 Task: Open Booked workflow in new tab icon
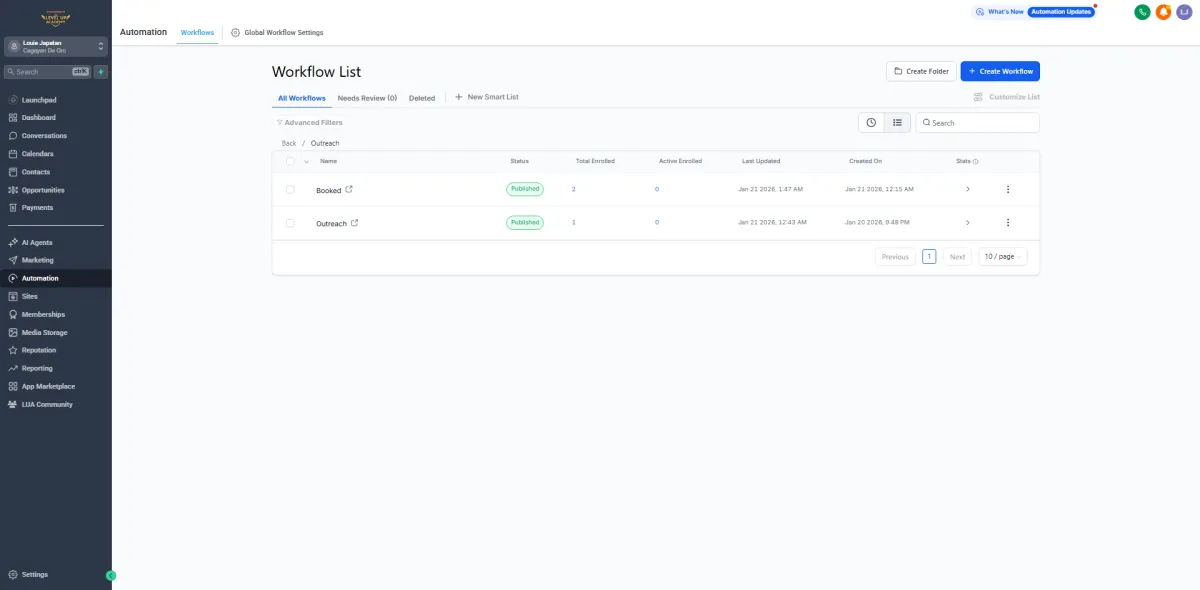[x=349, y=190]
